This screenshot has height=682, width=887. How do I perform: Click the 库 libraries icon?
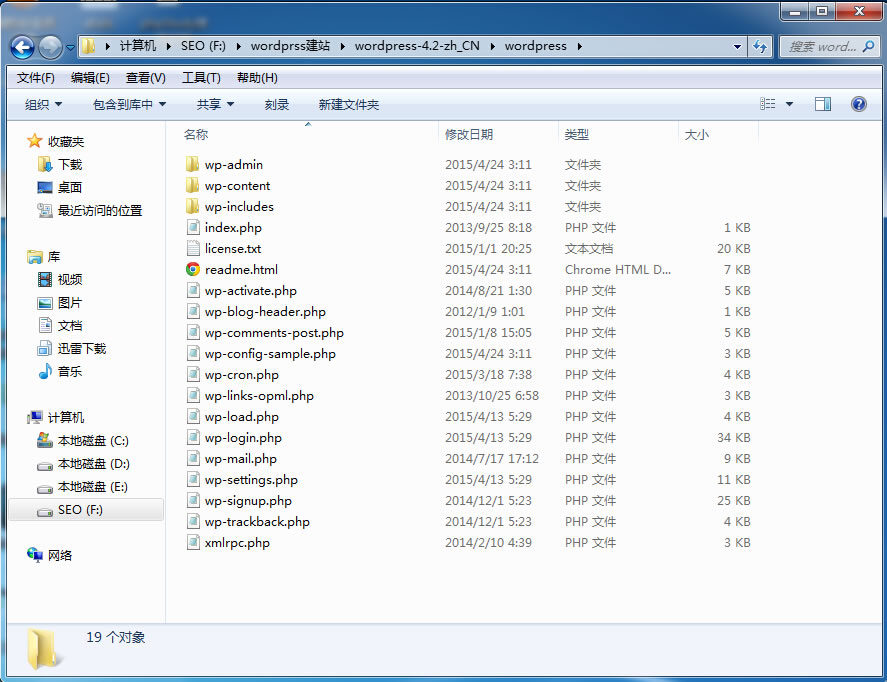tap(35, 257)
